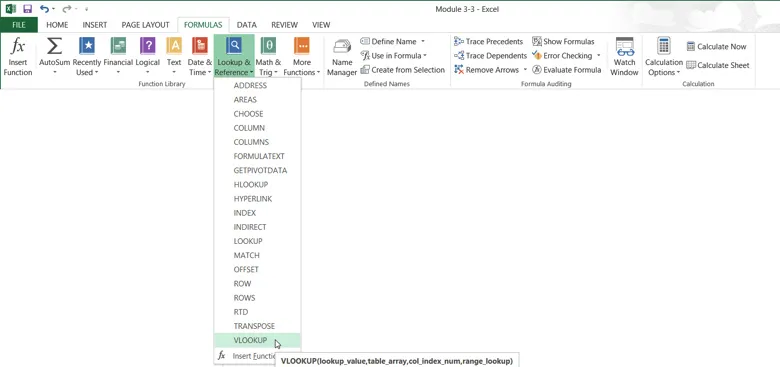Collapse the Lookup & Reference menu
This screenshot has height=367, width=780.
pyautogui.click(x=234, y=57)
